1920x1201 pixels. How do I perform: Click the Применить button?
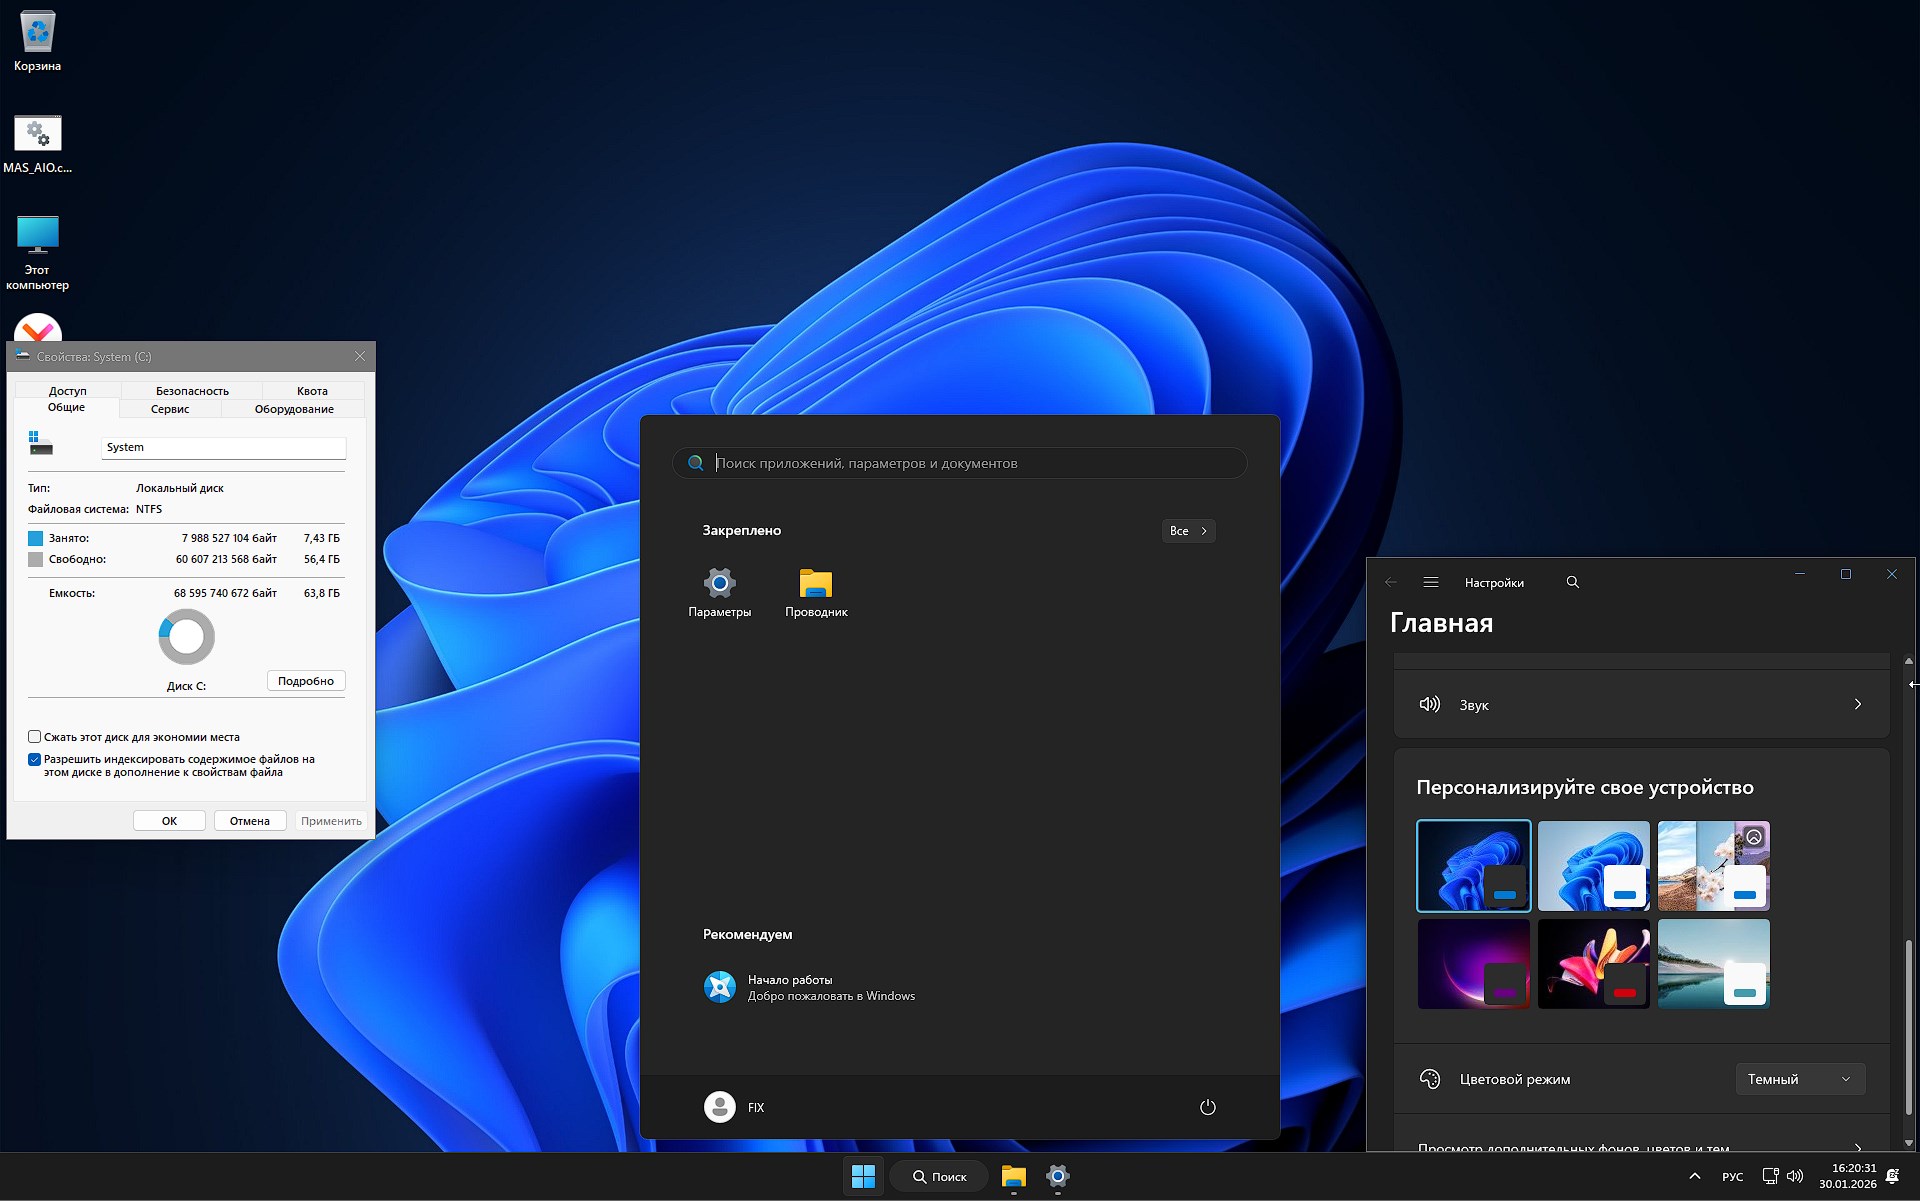[x=331, y=821]
